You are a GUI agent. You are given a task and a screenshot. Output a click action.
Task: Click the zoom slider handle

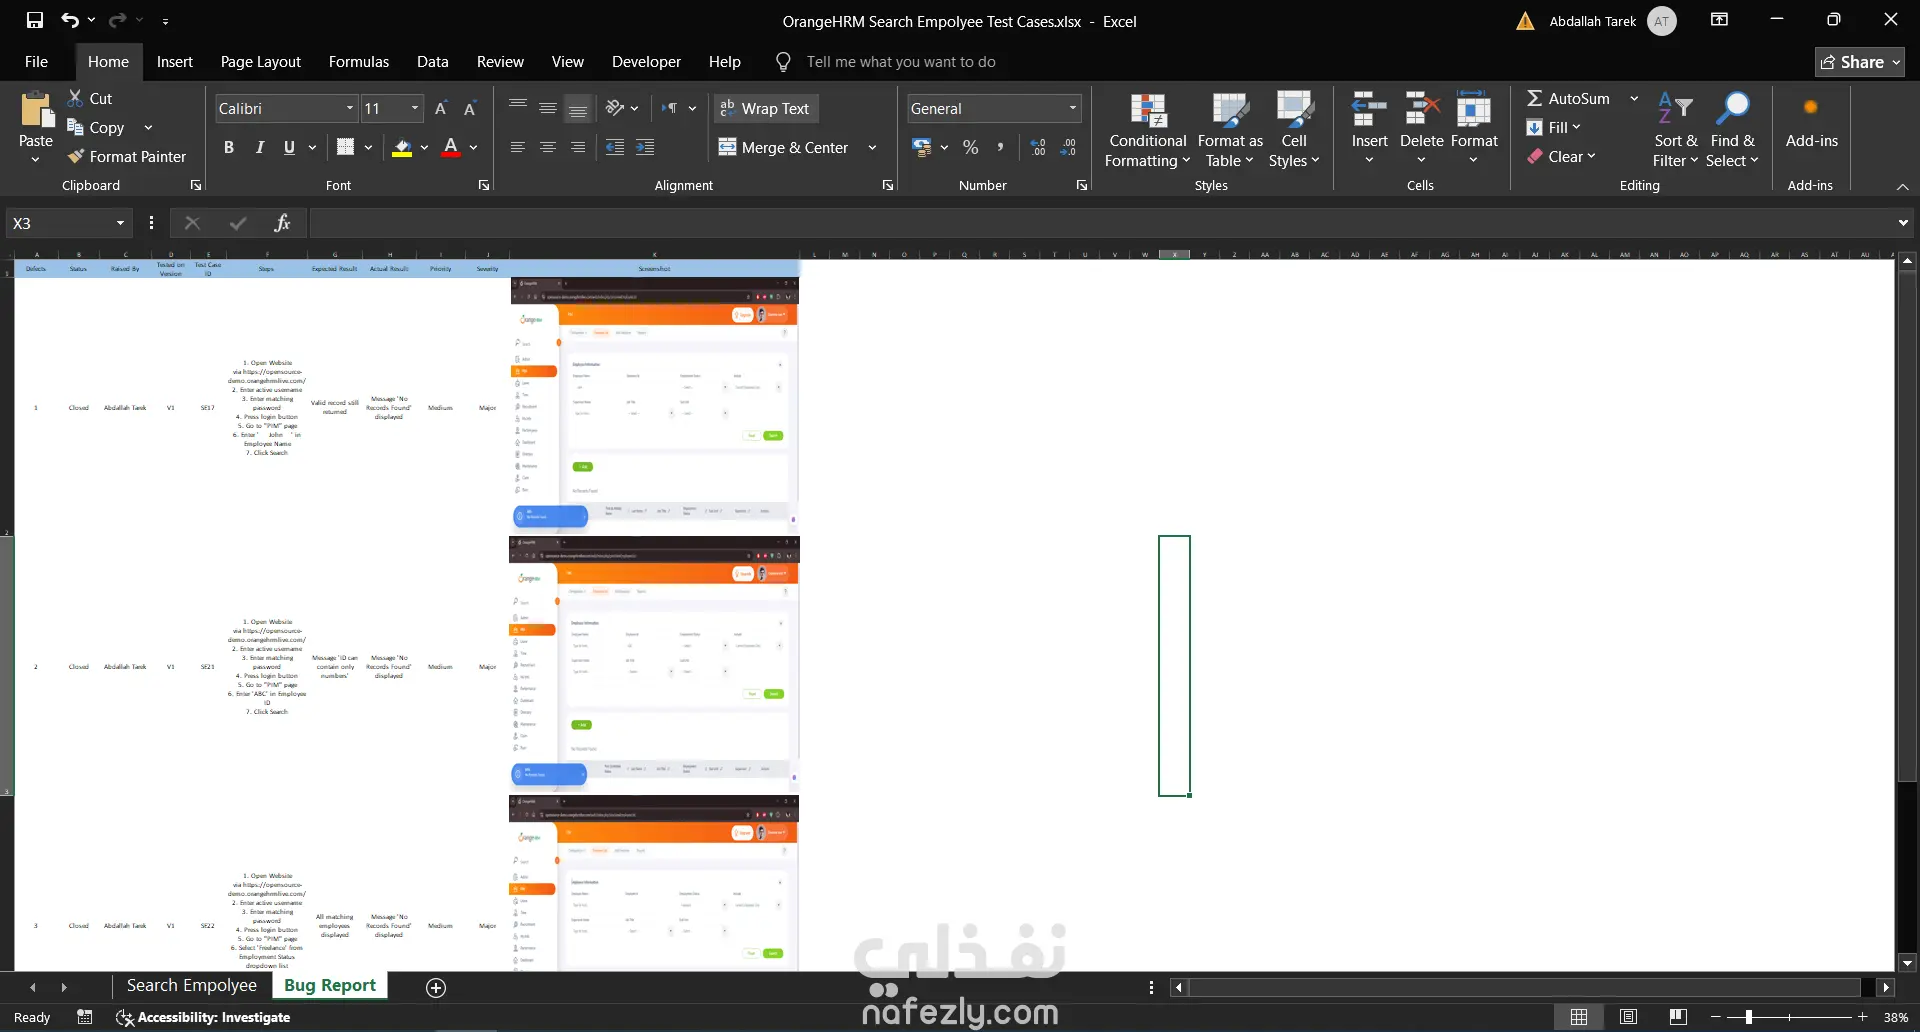[x=1748, y=1017]
